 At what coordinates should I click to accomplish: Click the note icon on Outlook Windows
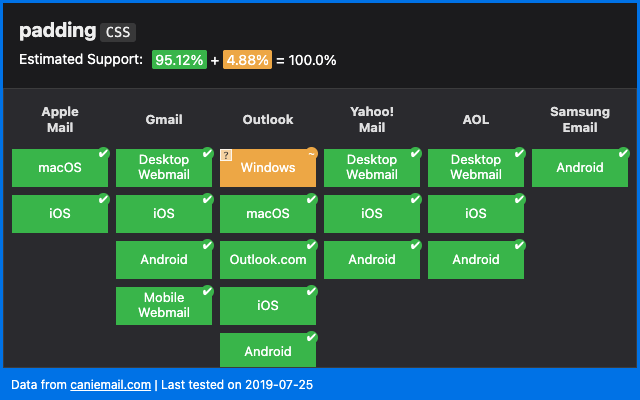coord(227,156)
